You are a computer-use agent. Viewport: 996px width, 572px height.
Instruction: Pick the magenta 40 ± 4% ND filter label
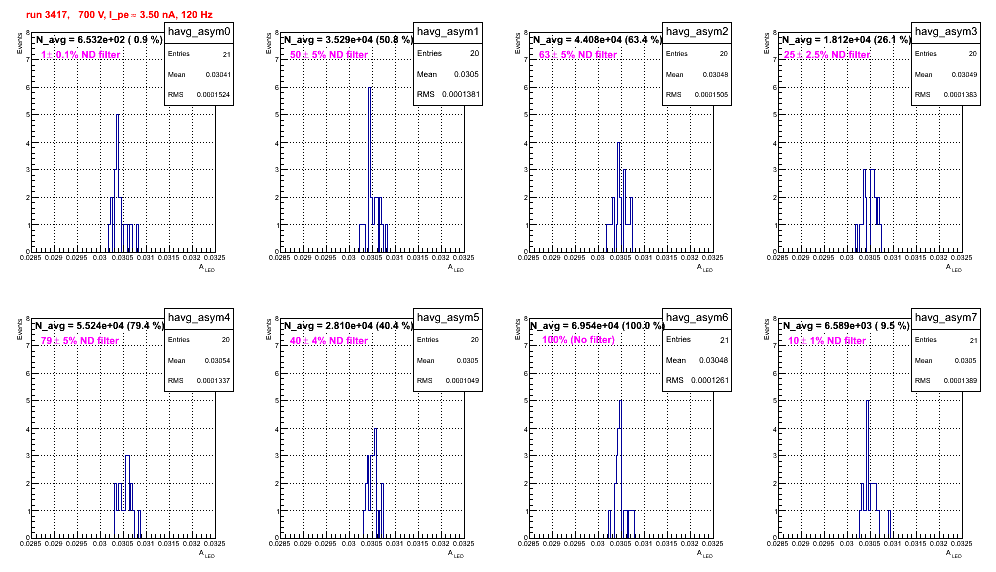[x=329, y=341]
